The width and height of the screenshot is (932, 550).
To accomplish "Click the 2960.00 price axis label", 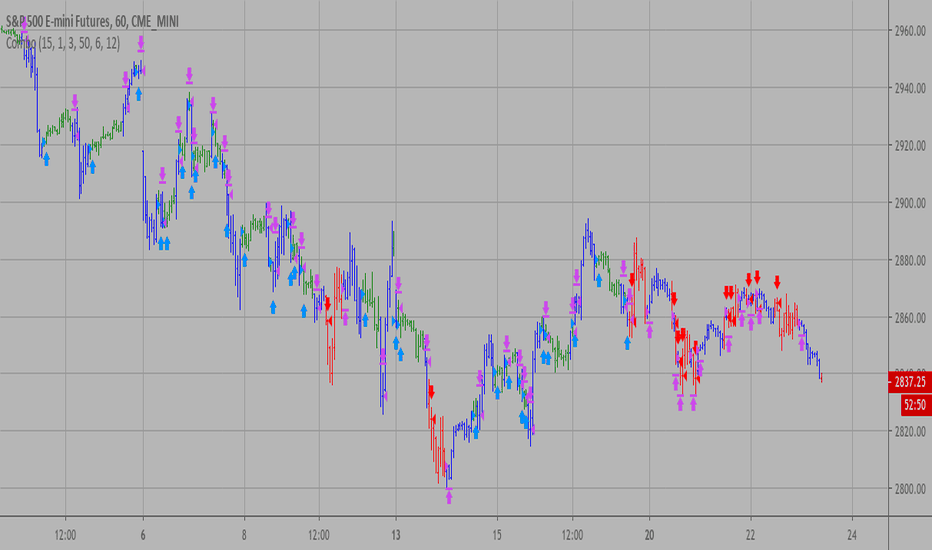I will (x=910, y=31).
